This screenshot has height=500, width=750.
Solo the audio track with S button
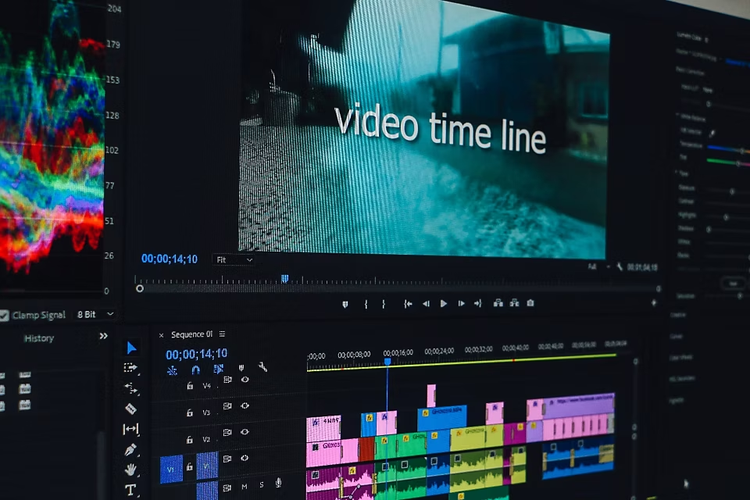point(262,485)
